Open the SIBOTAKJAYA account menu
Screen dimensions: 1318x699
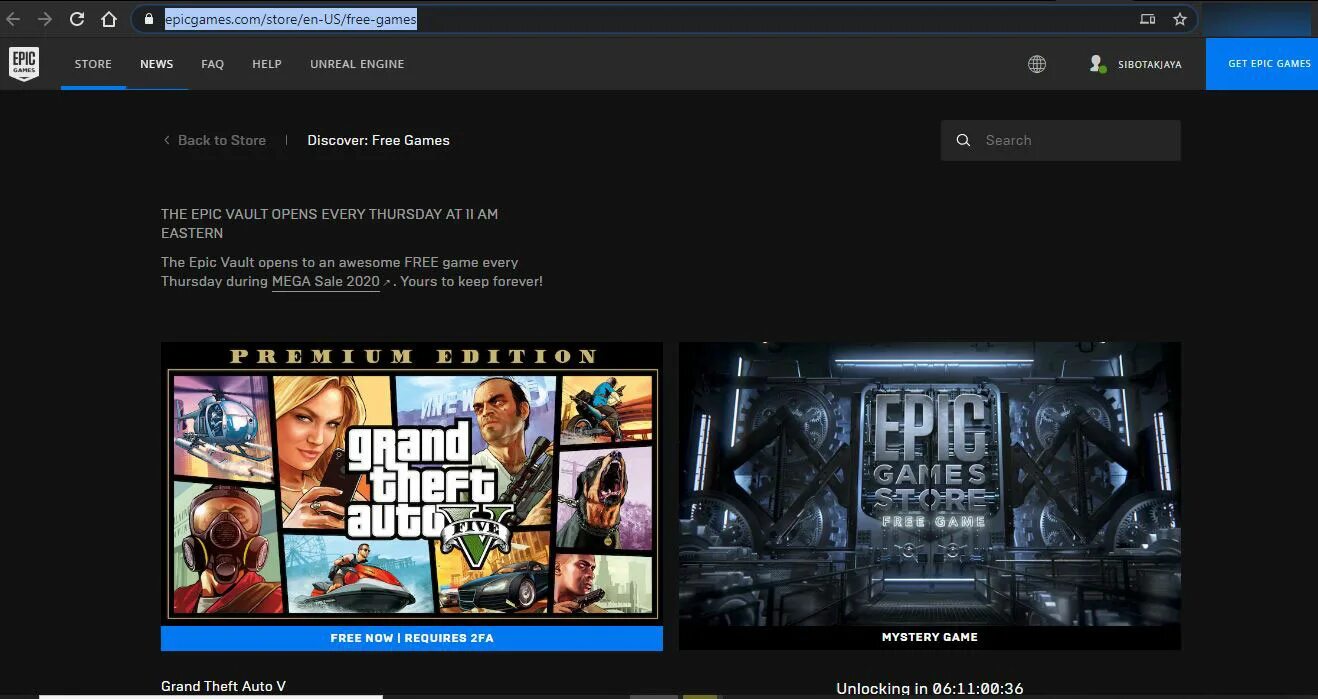pyautogui.click(x=1149, y=64)
